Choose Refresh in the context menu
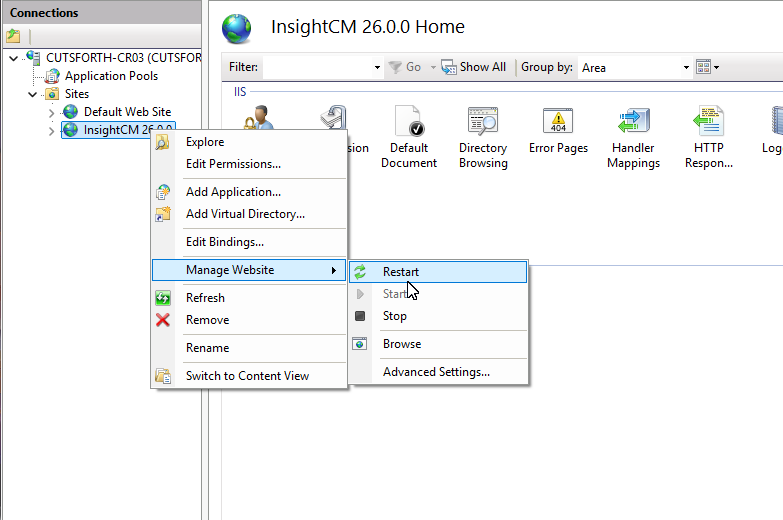 (x=249, y=298)
